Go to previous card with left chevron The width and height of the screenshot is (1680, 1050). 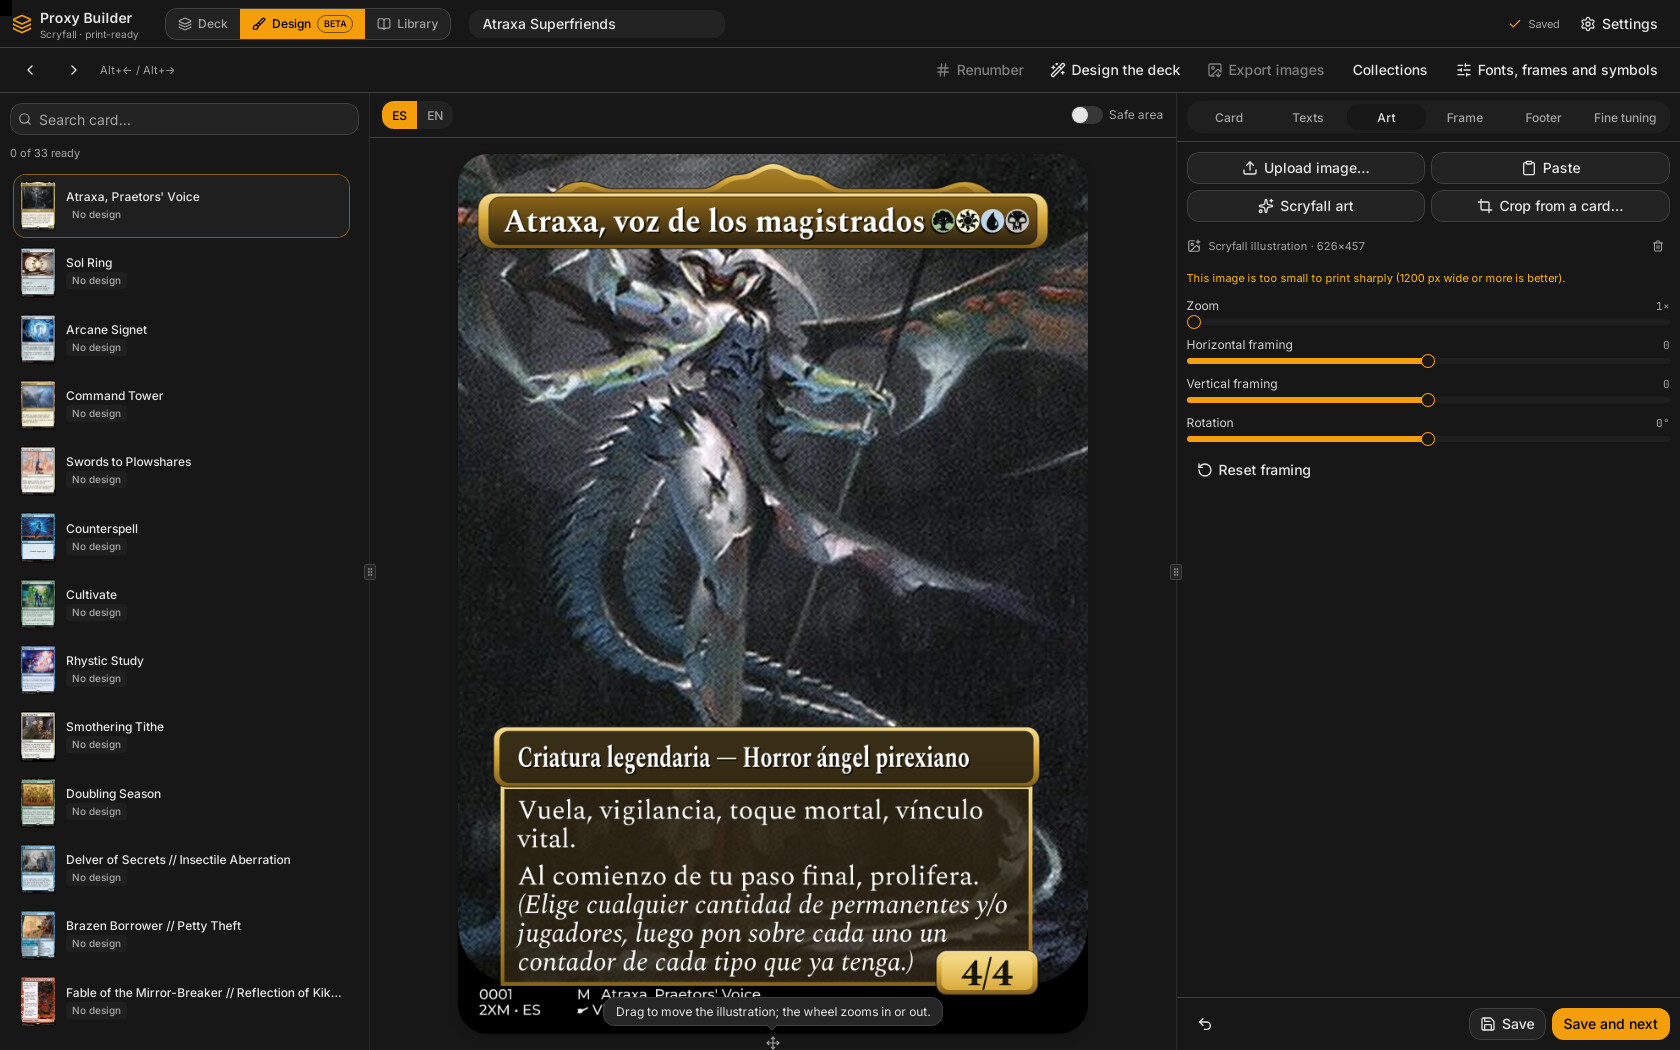(30, 70)
